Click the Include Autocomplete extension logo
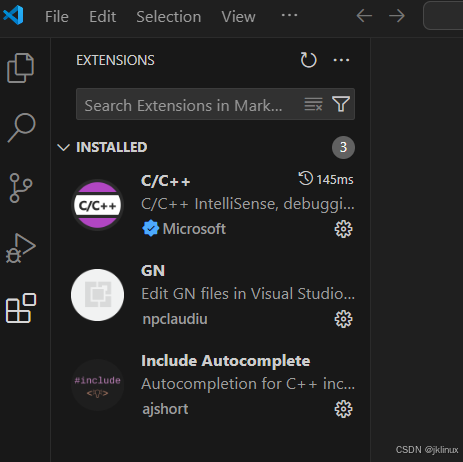 pos(98,385)
